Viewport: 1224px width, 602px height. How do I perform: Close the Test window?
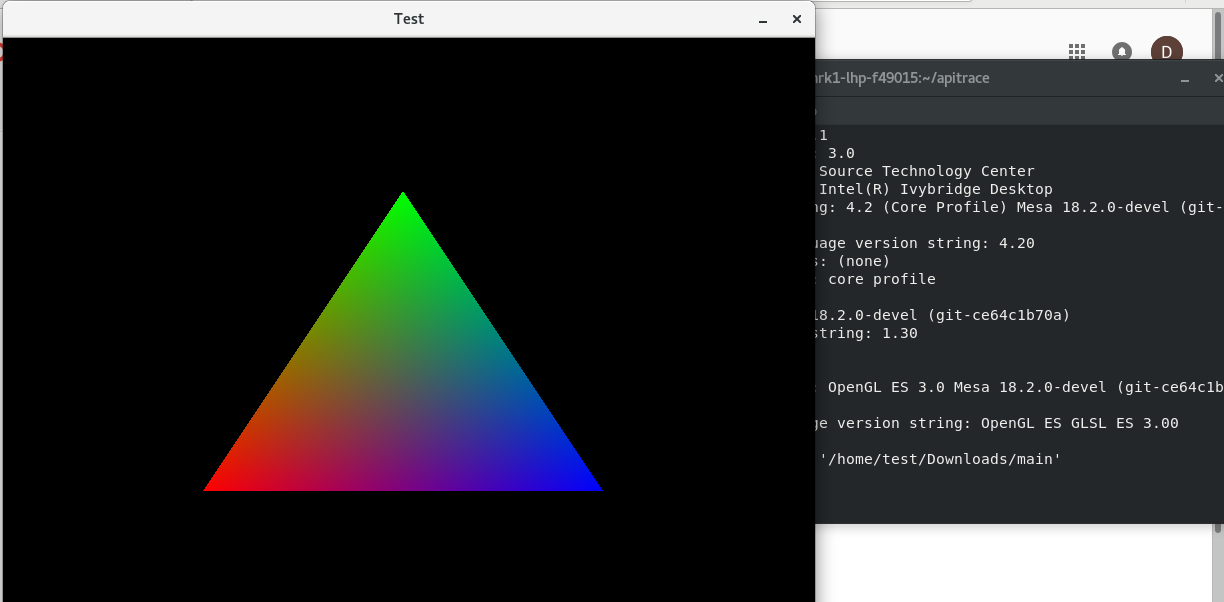pyautogui.click(x=797, y=19)
